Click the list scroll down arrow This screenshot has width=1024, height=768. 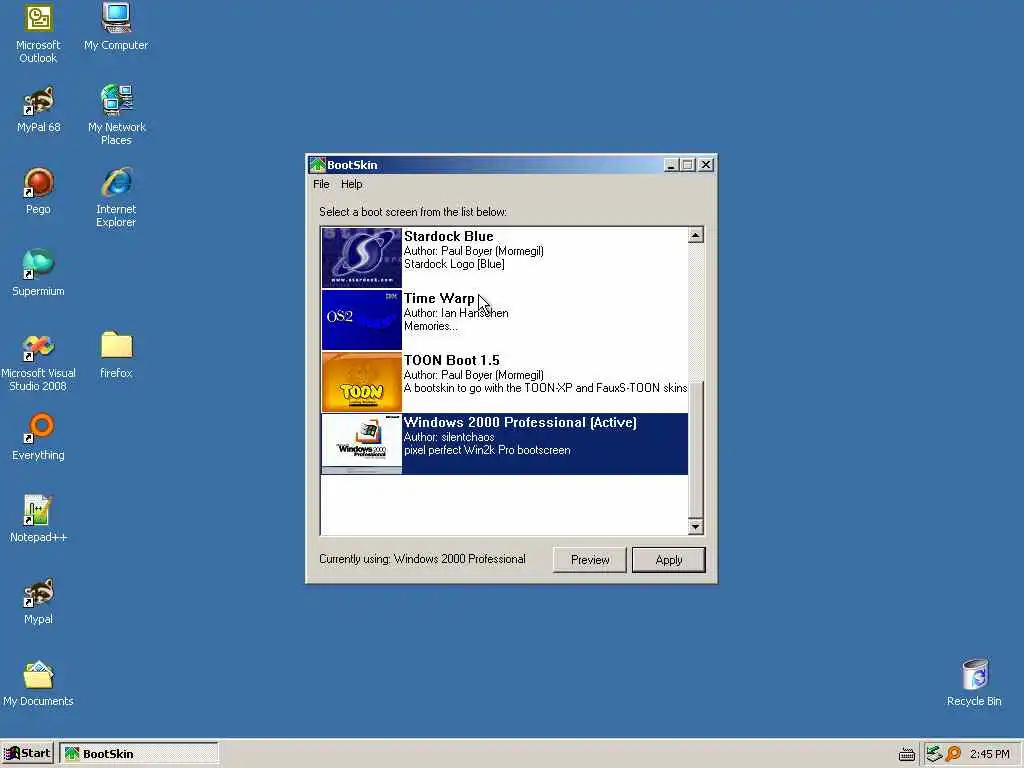coord(696,526)
